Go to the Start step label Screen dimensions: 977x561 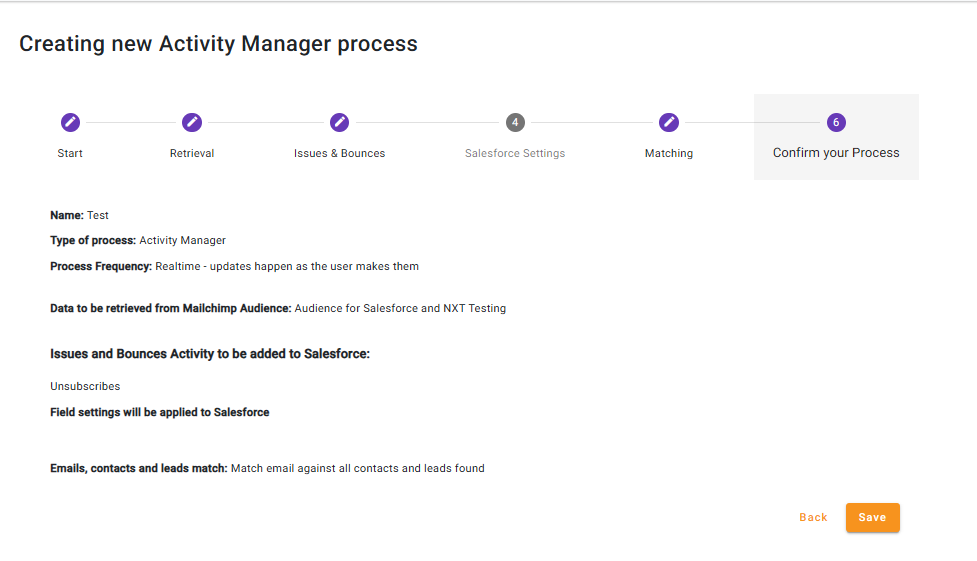[70, 153]
